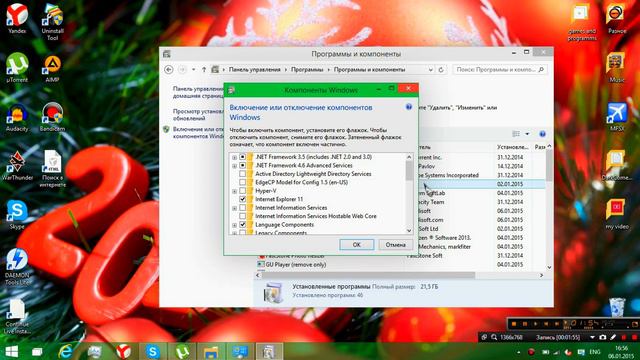Launch AIMP from the desktop

point(52,69)
